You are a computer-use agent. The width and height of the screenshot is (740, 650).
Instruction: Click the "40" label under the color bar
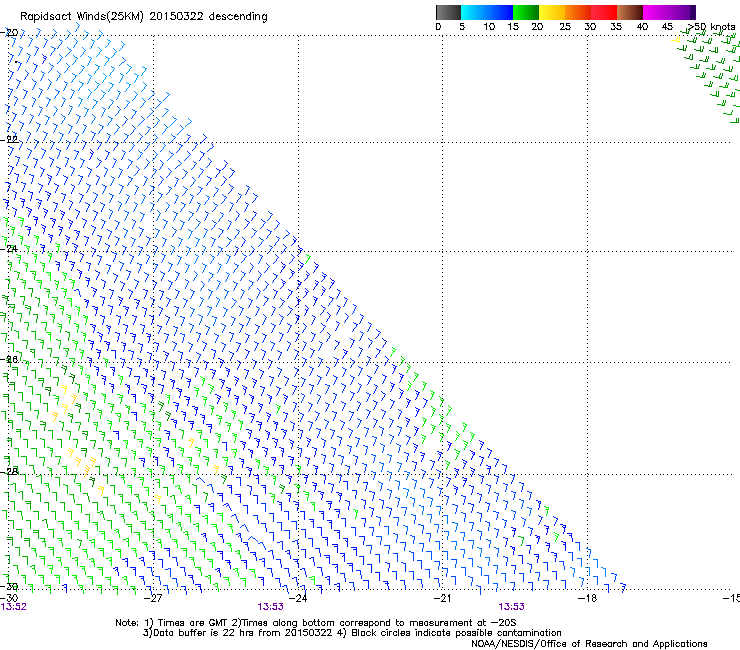point(642,27)
